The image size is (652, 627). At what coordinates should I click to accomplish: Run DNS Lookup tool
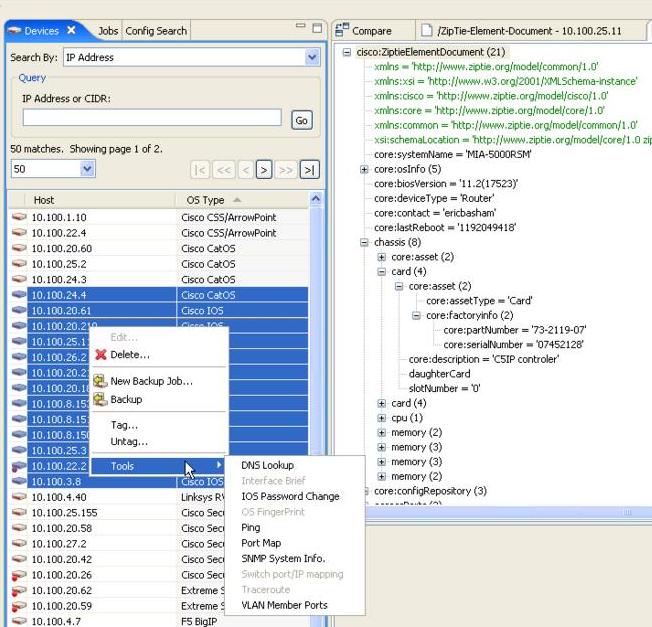[x=294, y=465]
